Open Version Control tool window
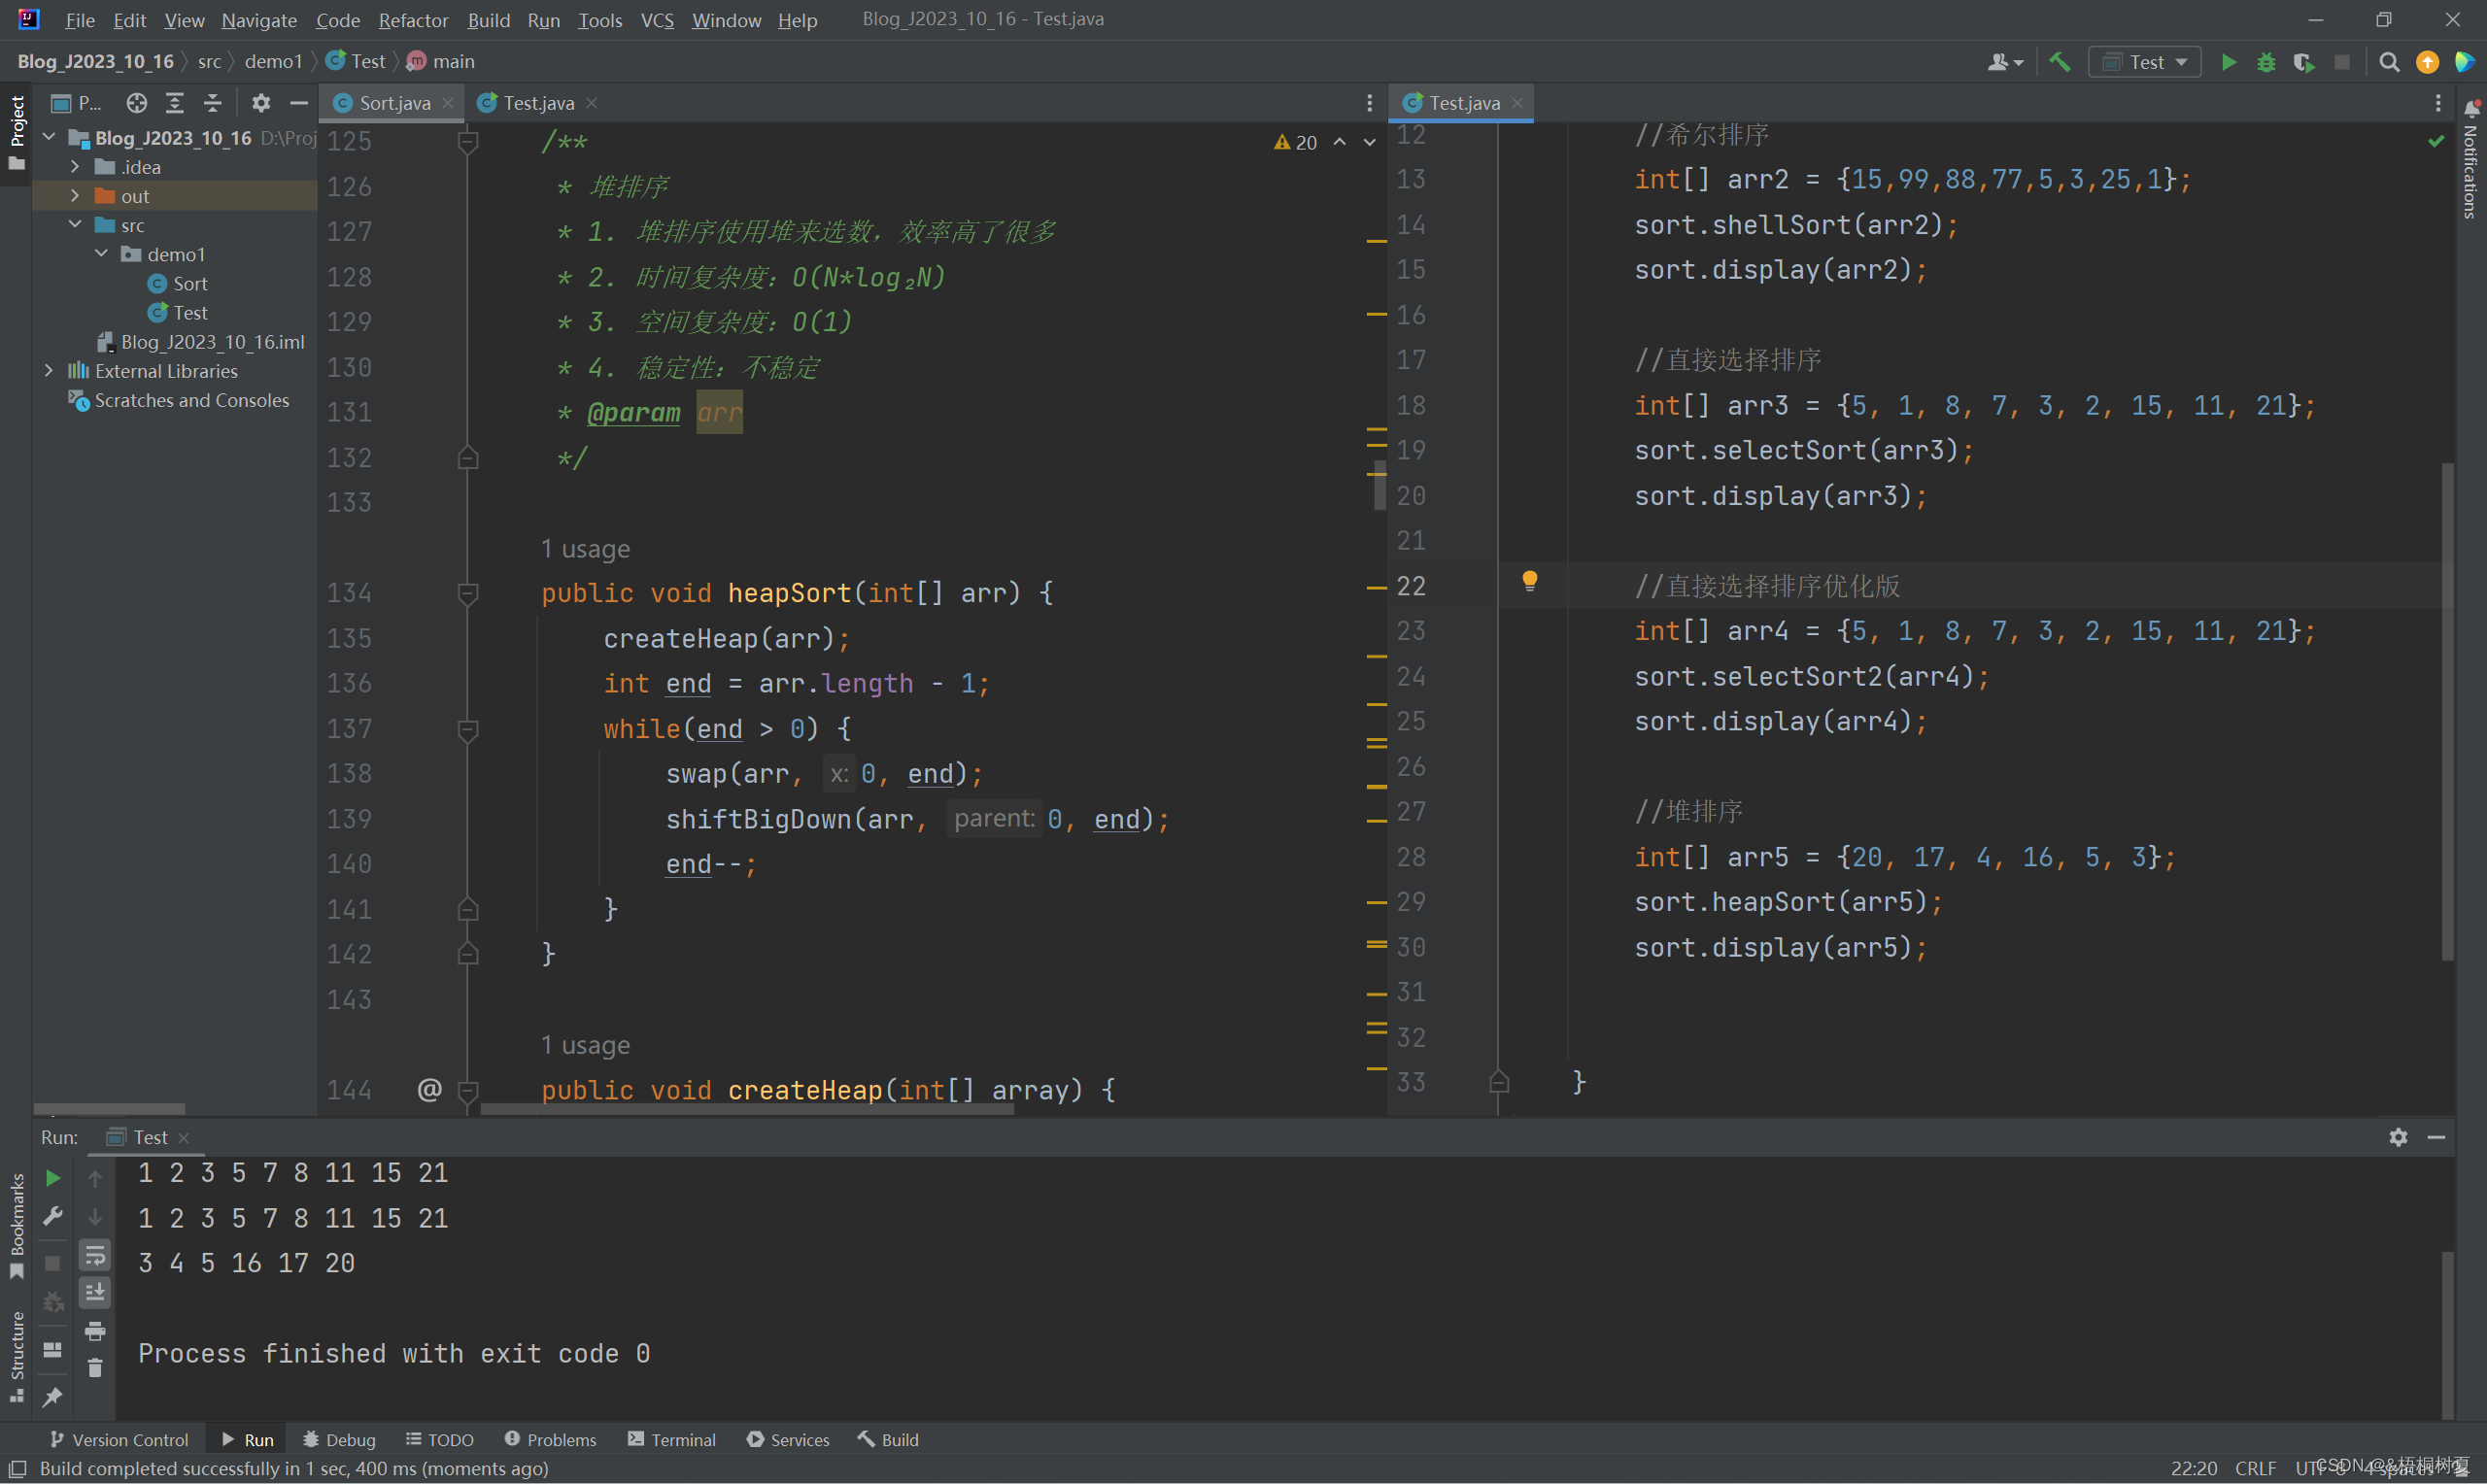 point(119,1439)
